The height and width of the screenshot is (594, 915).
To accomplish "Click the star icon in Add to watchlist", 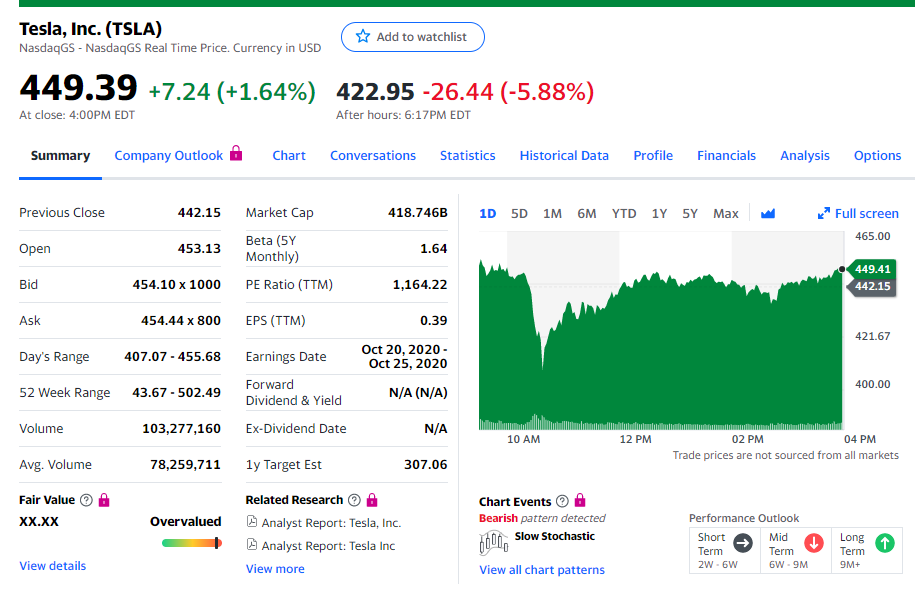I will [362, 37].
